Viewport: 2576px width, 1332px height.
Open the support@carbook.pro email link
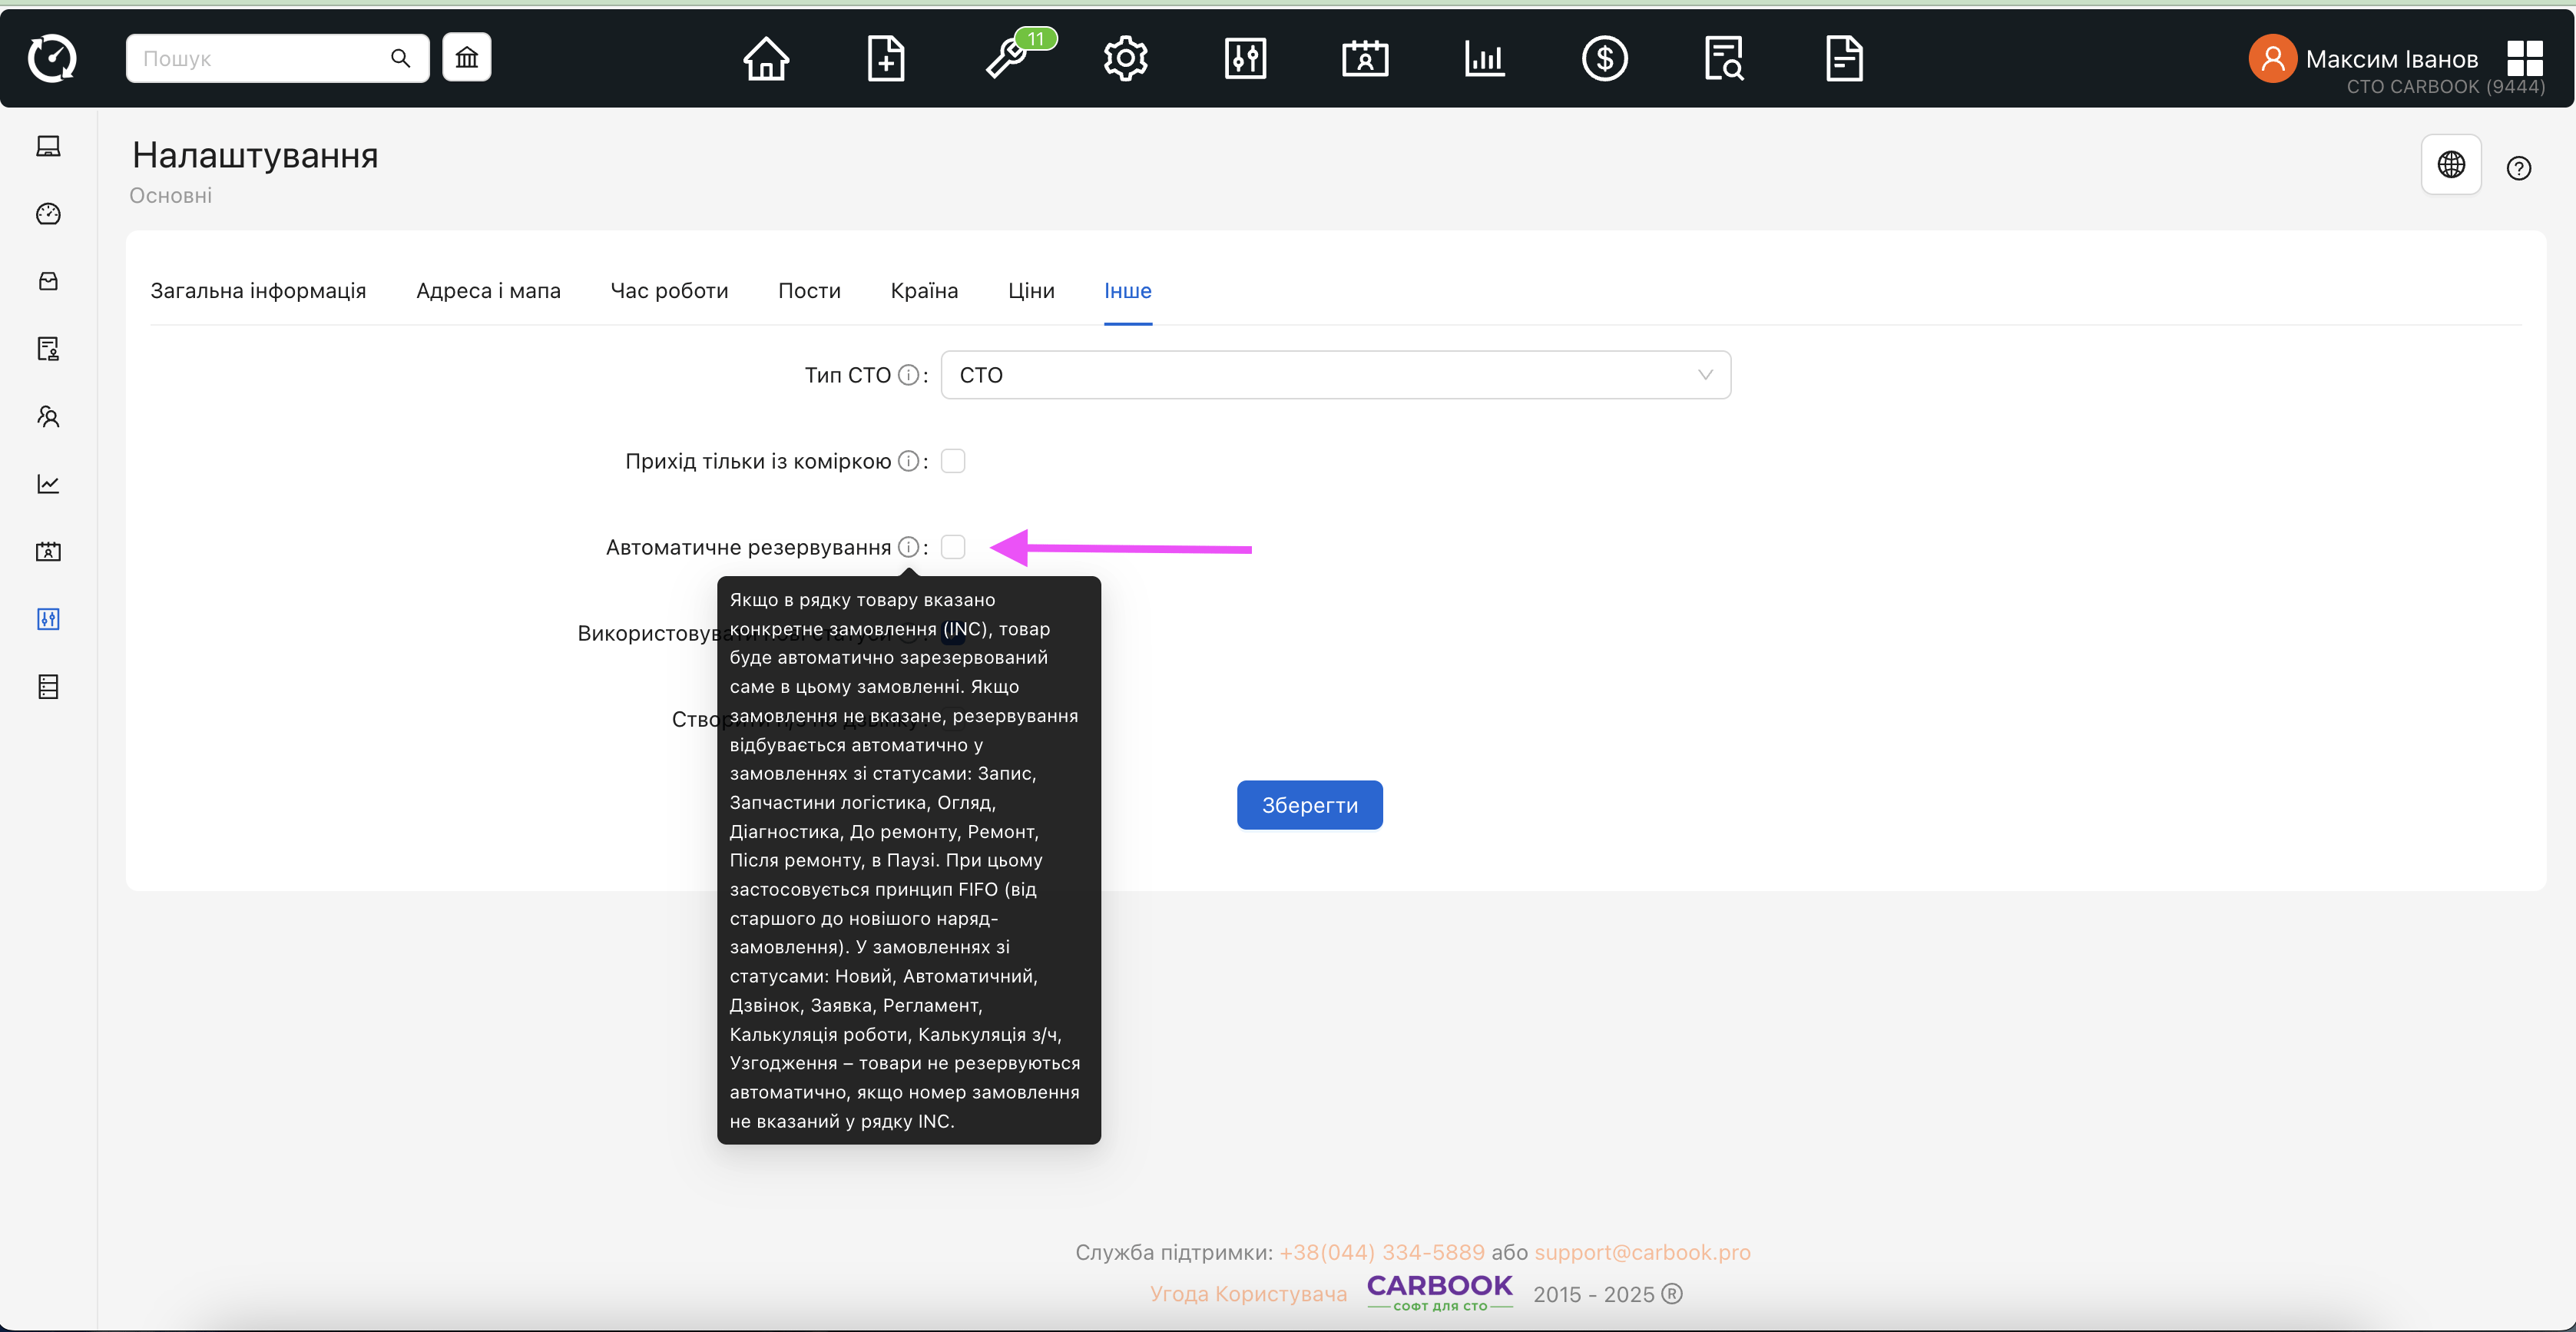click(x=1642, y=1252)
